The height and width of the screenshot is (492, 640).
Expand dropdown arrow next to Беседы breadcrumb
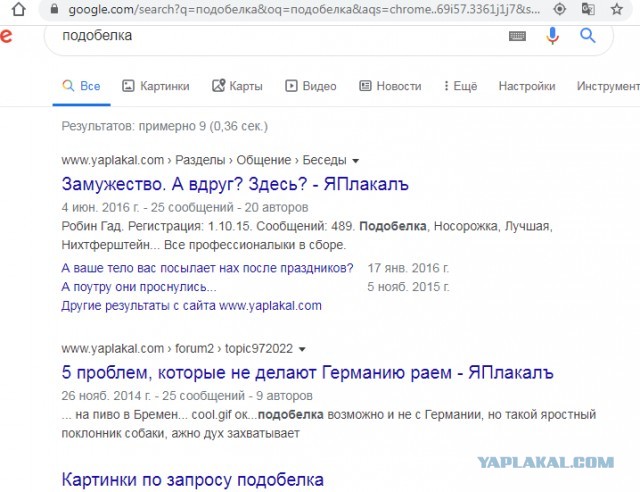pyautogui.click(x=356, y=161)
